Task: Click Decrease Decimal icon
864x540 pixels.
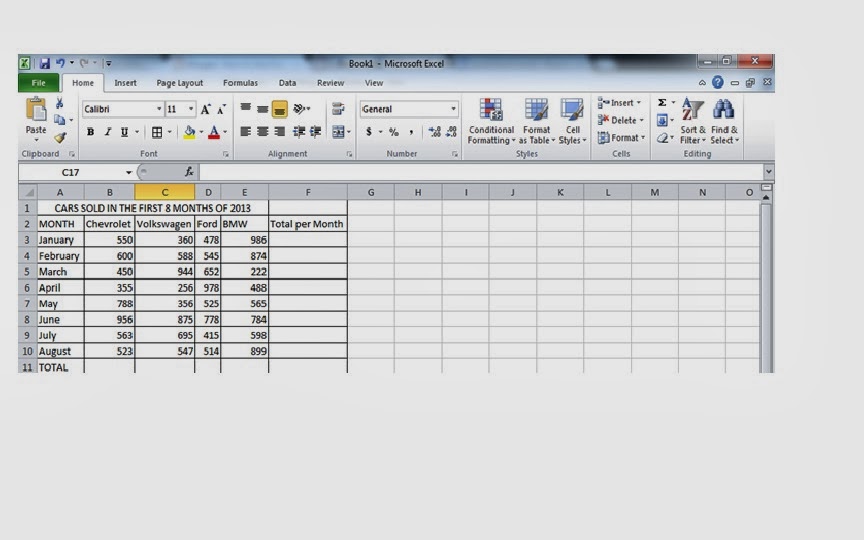Action: [451, 132]
